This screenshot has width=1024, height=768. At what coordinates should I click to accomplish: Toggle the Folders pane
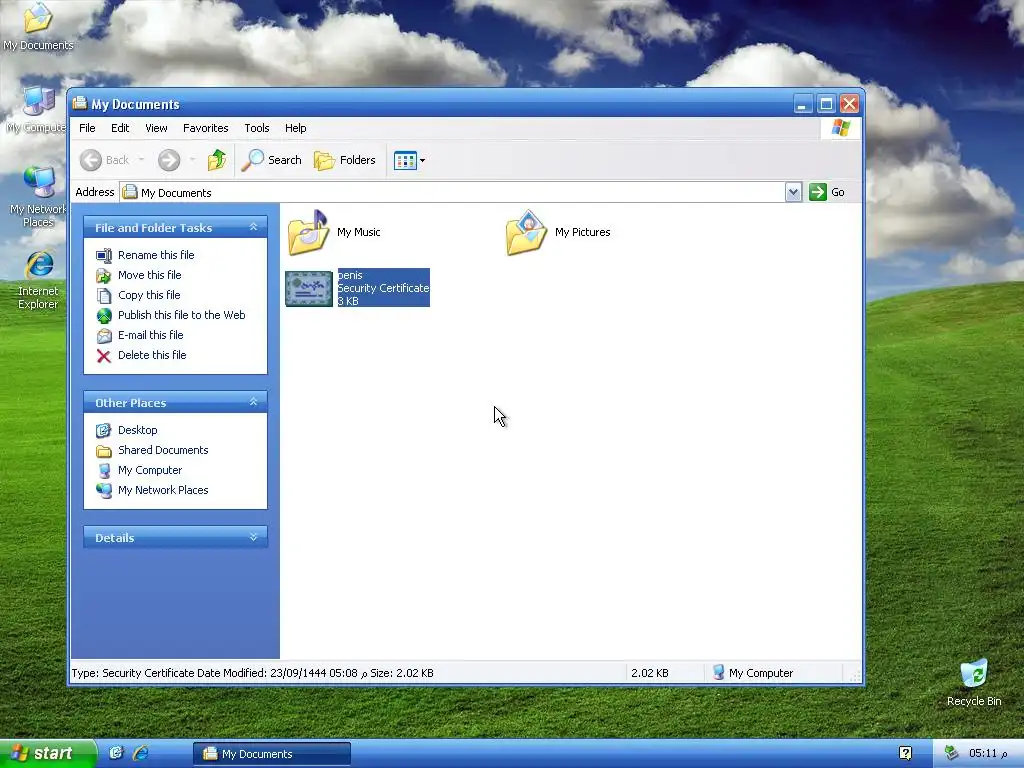[345, 160]
